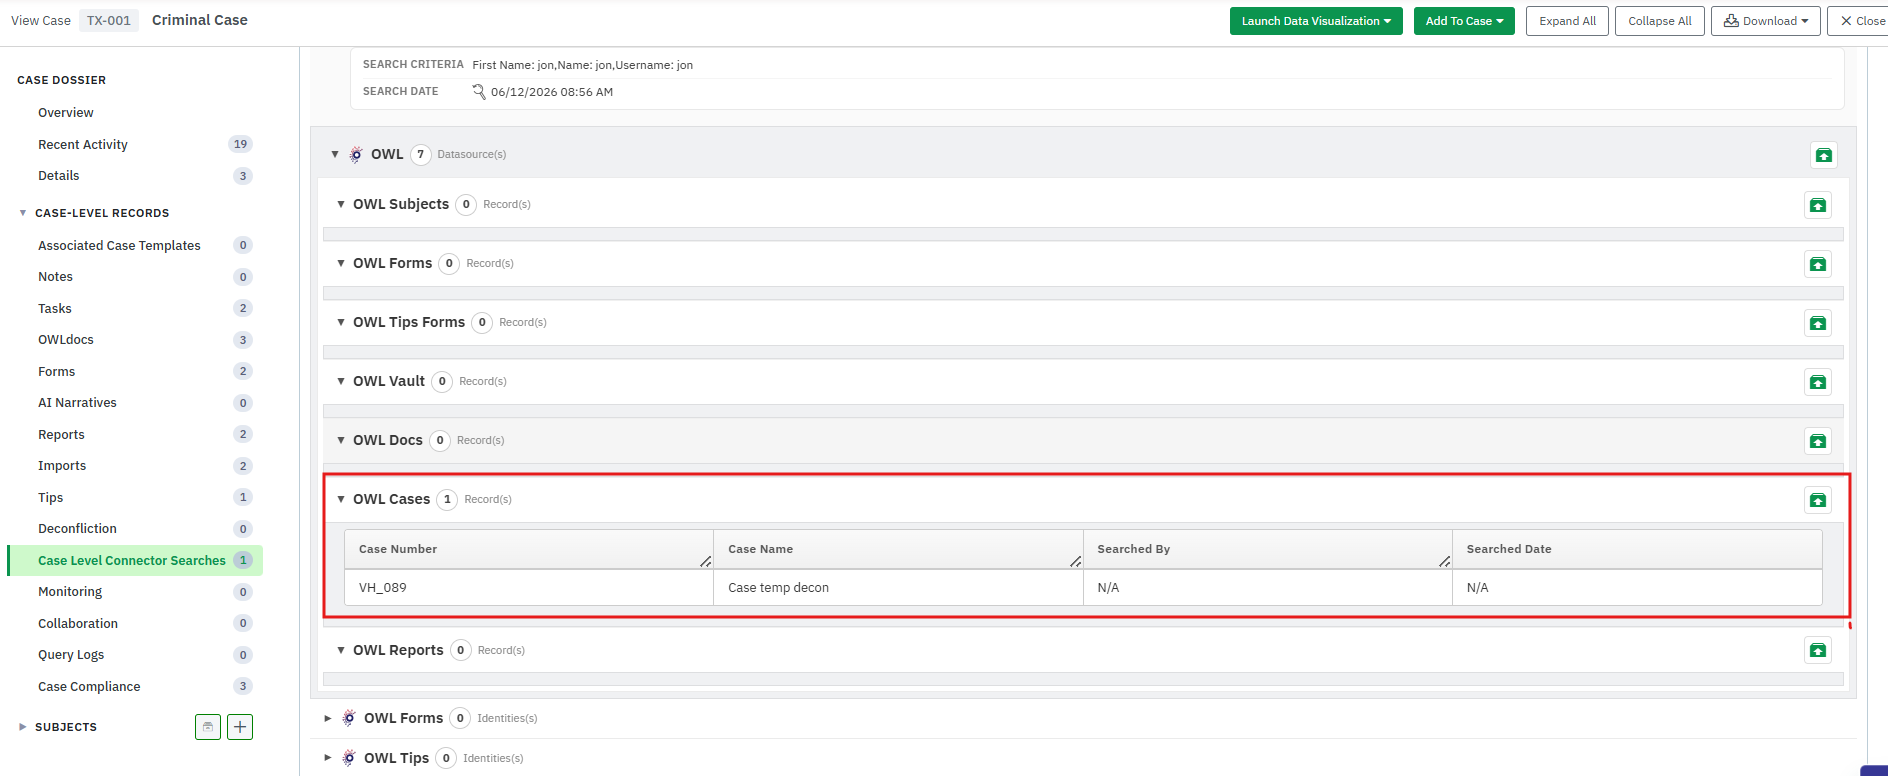
Task: Click the Searched Date column header
Action: click(x=1637, y=549)
